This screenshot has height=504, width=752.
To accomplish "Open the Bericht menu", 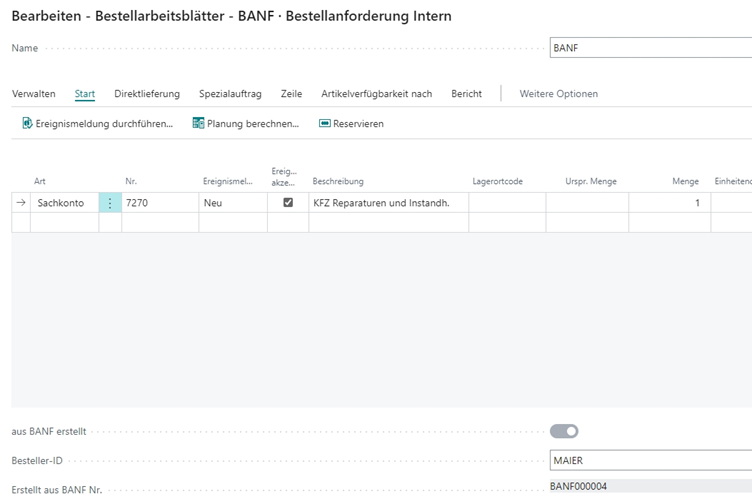I will (x=466, y=94).
